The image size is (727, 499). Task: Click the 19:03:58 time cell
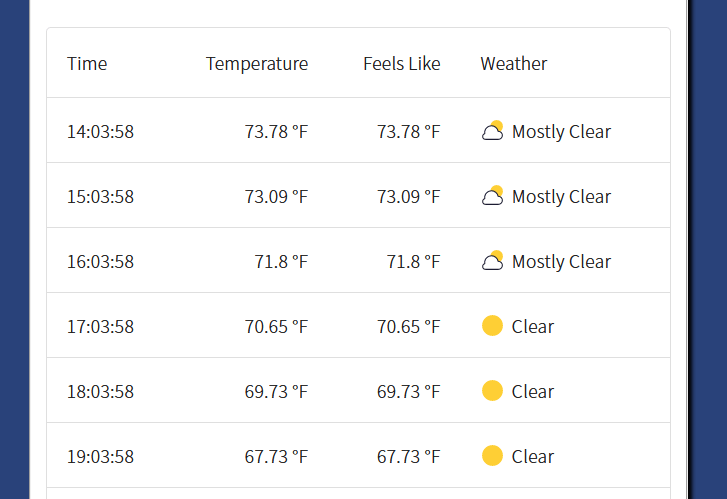tap(101, 456)
